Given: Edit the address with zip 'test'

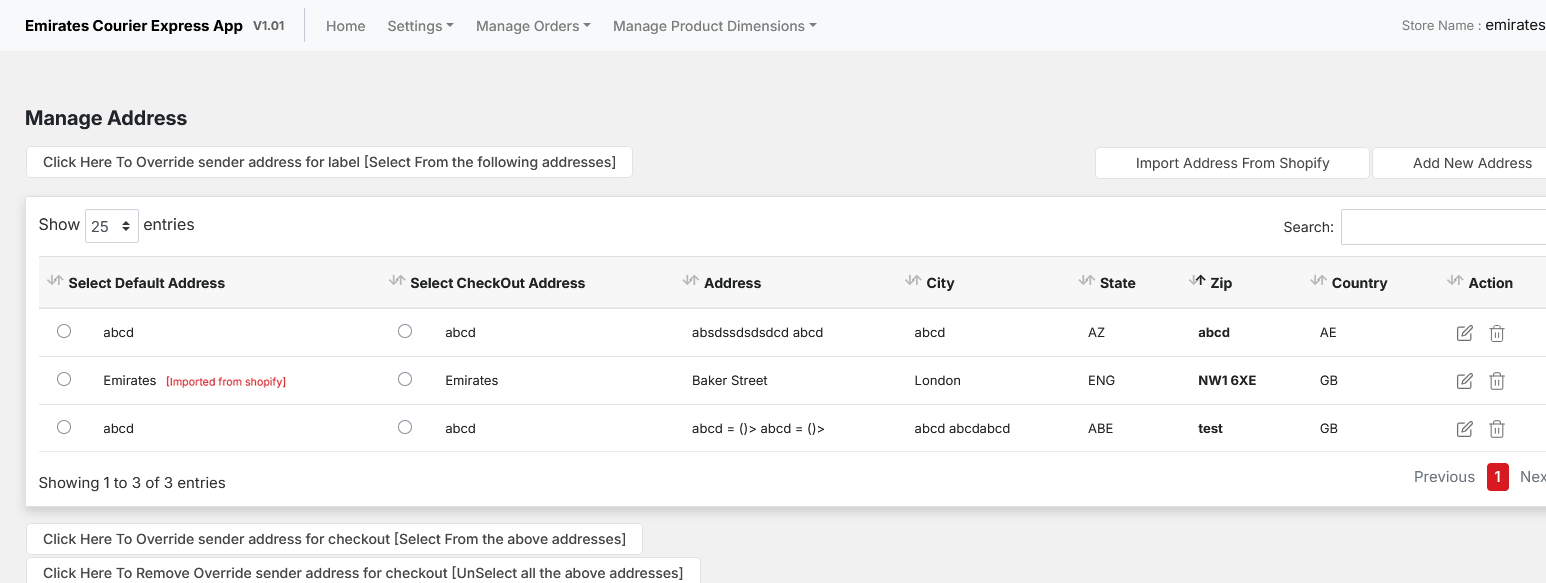Looking at the screenshot, I should coord(1464,429).
